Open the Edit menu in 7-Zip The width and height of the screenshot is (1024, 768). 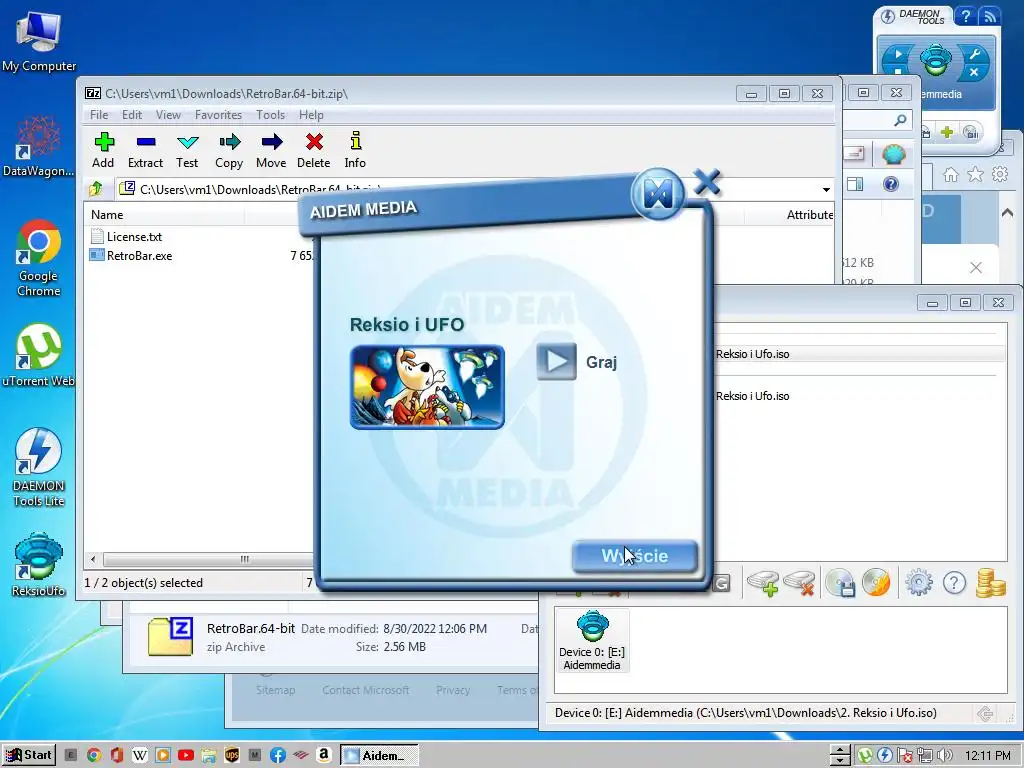[x=131, y=115]
